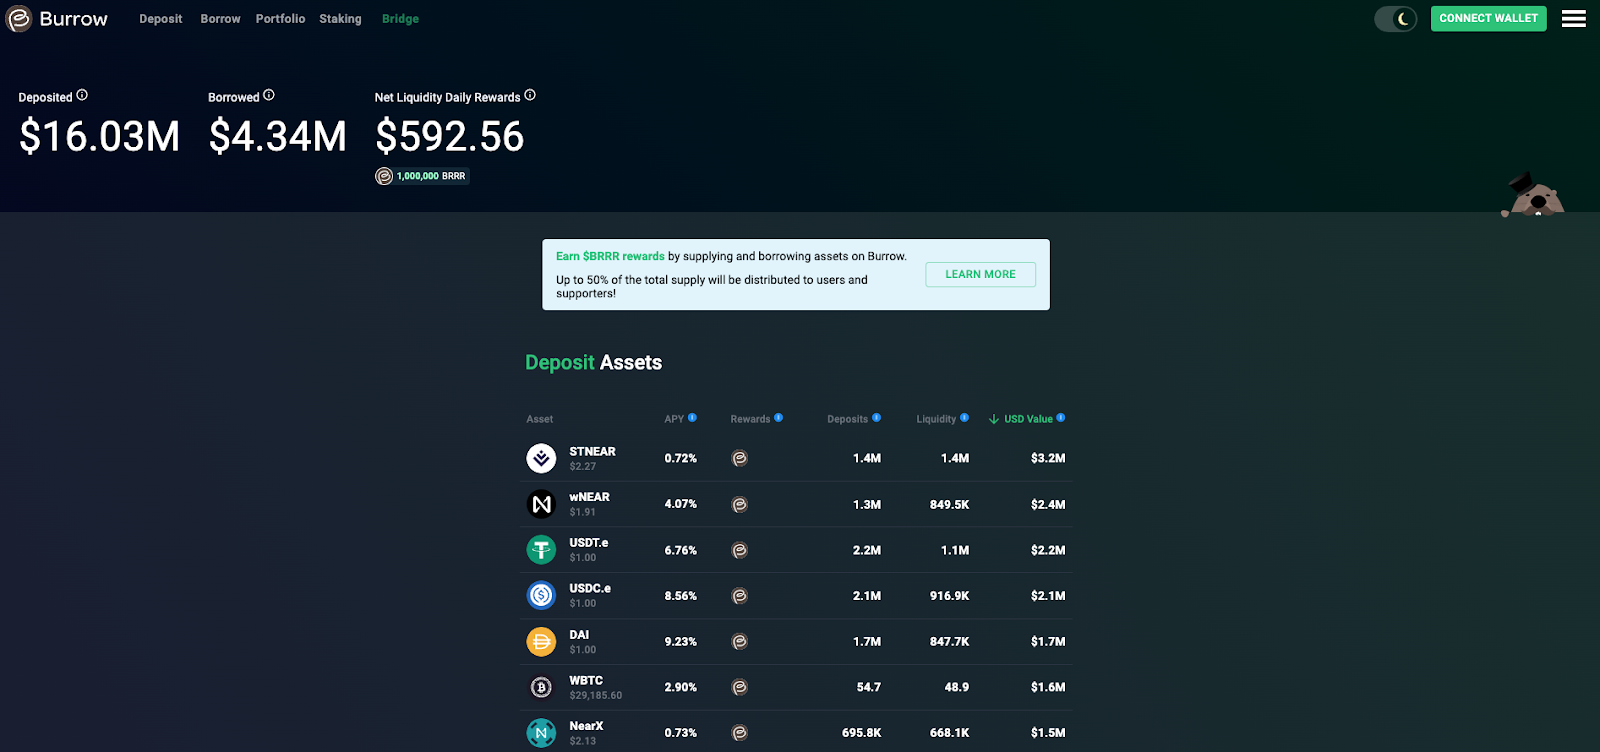
Task: Sort table by Deposits column header
Action: tap(847, 419)
